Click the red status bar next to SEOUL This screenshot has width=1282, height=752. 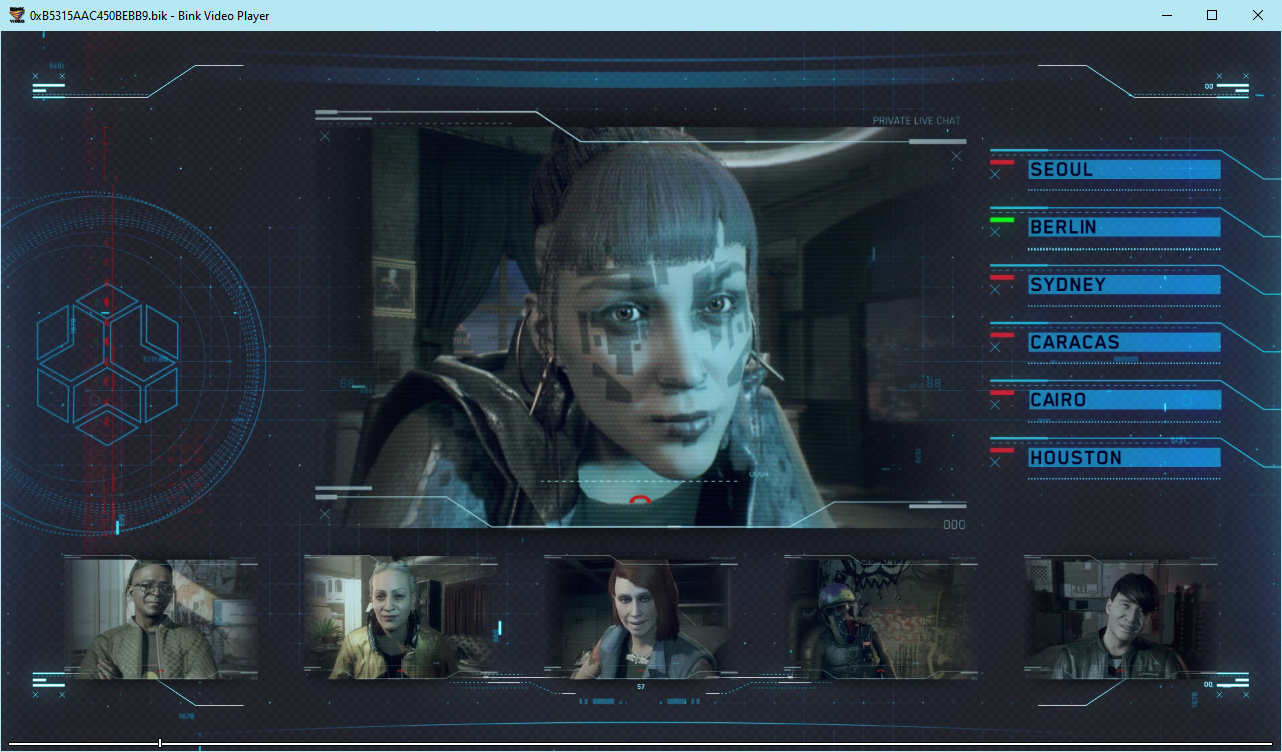coord(1002,162)
